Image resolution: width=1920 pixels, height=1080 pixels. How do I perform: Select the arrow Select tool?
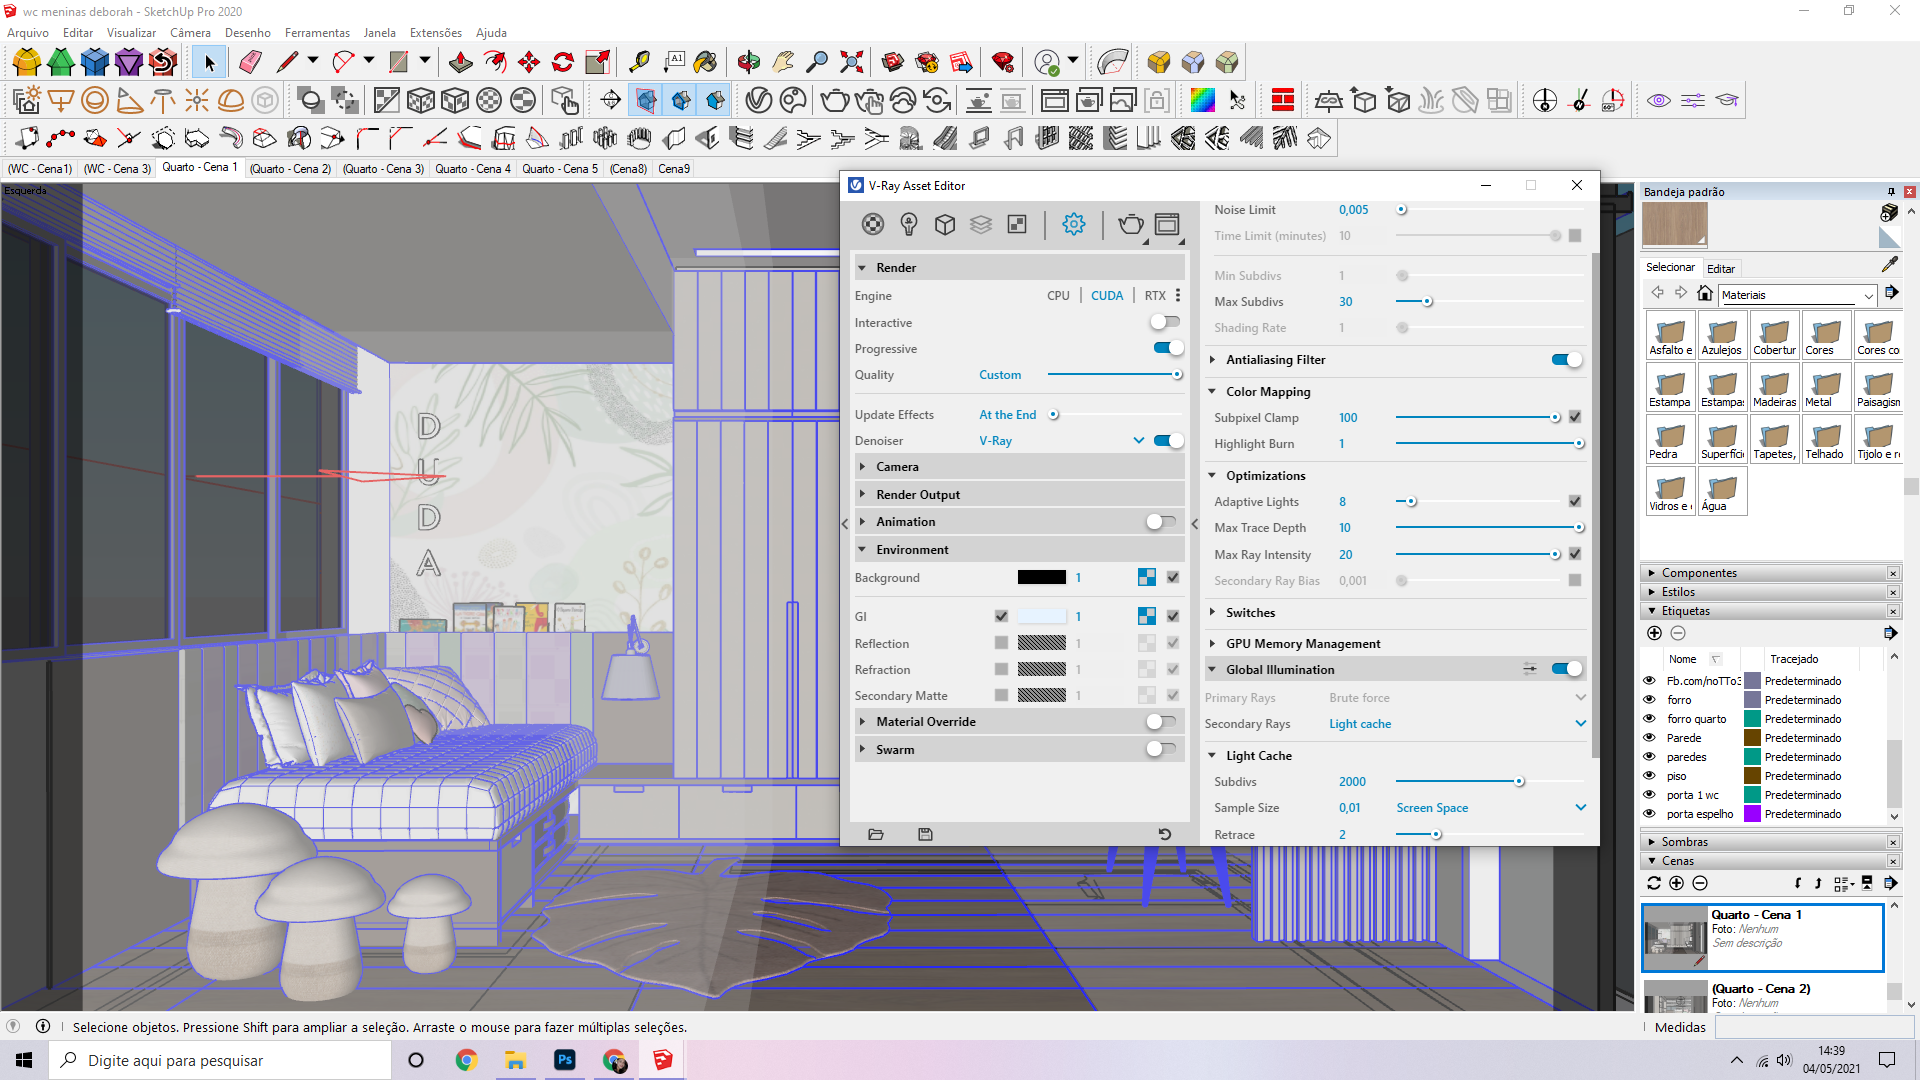click(x=209, y=62)
